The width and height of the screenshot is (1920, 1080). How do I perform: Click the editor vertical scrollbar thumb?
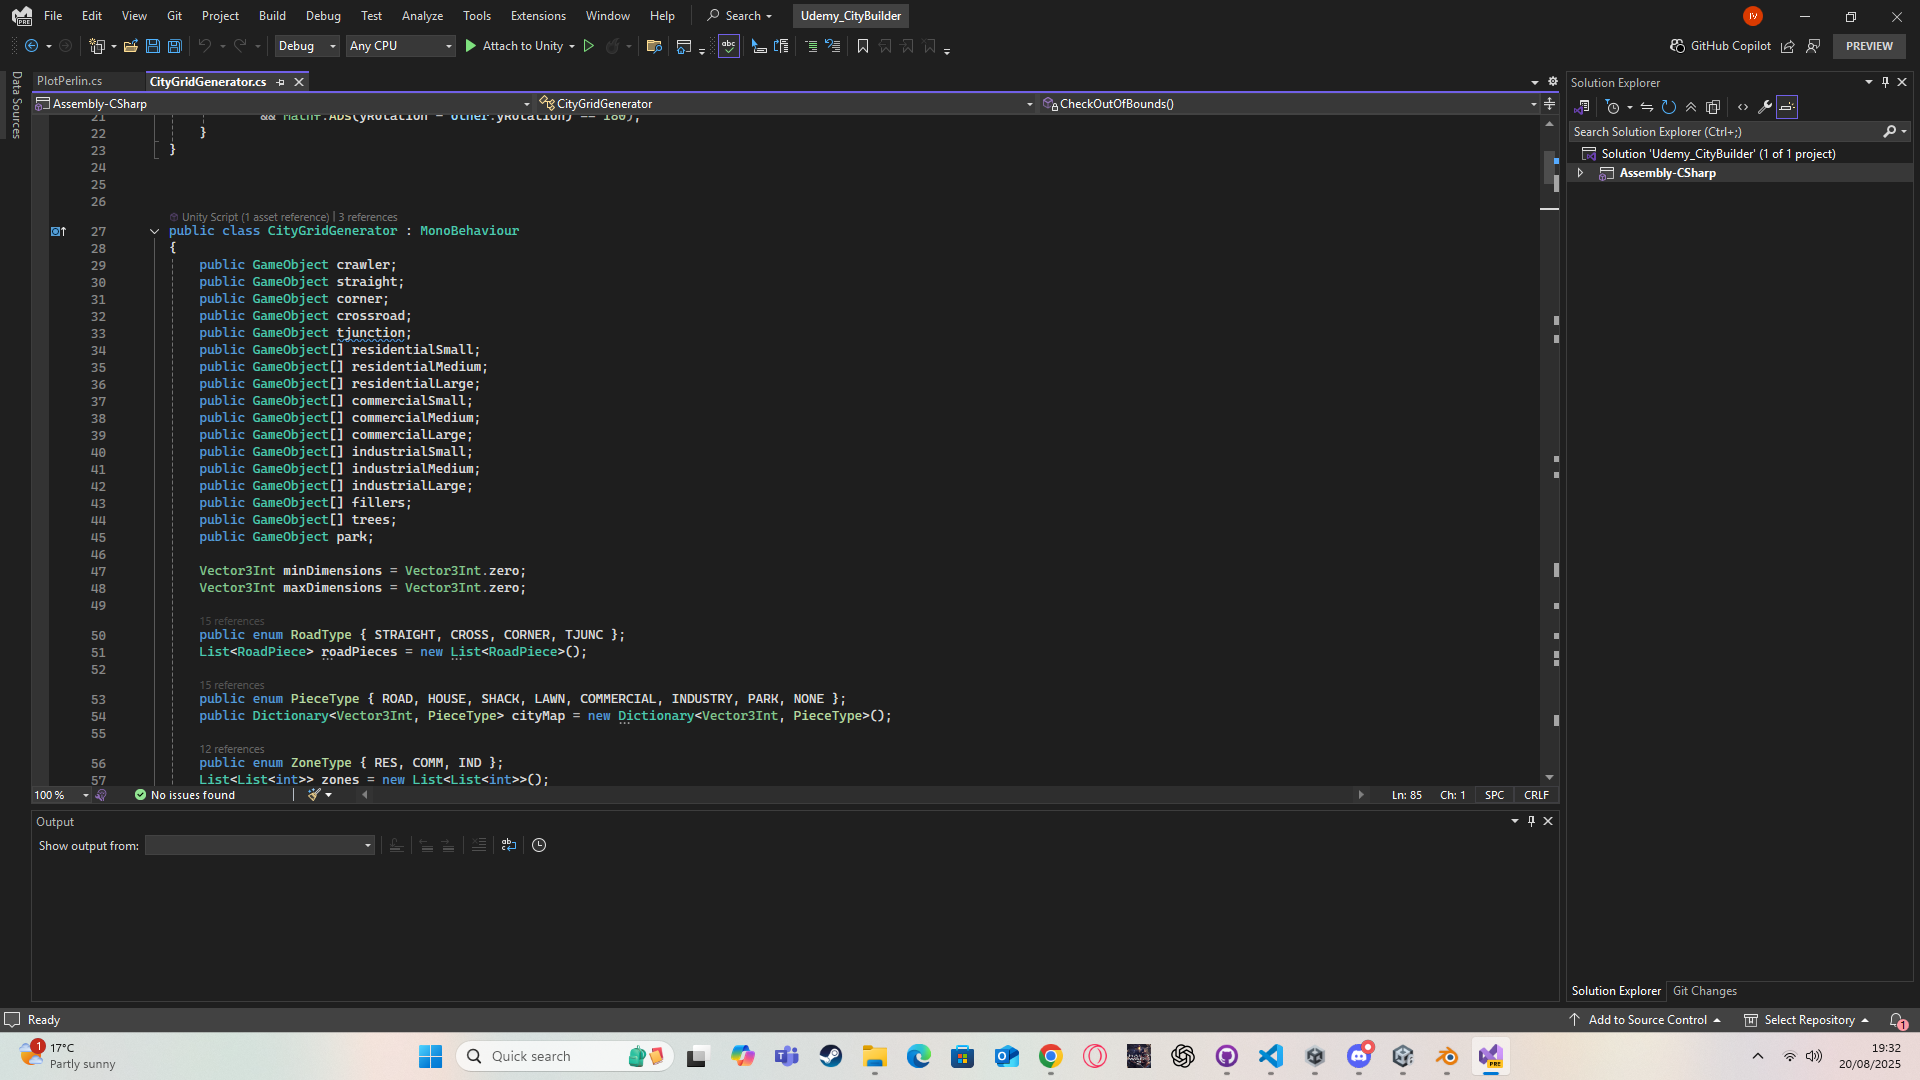coord(1549,167)
